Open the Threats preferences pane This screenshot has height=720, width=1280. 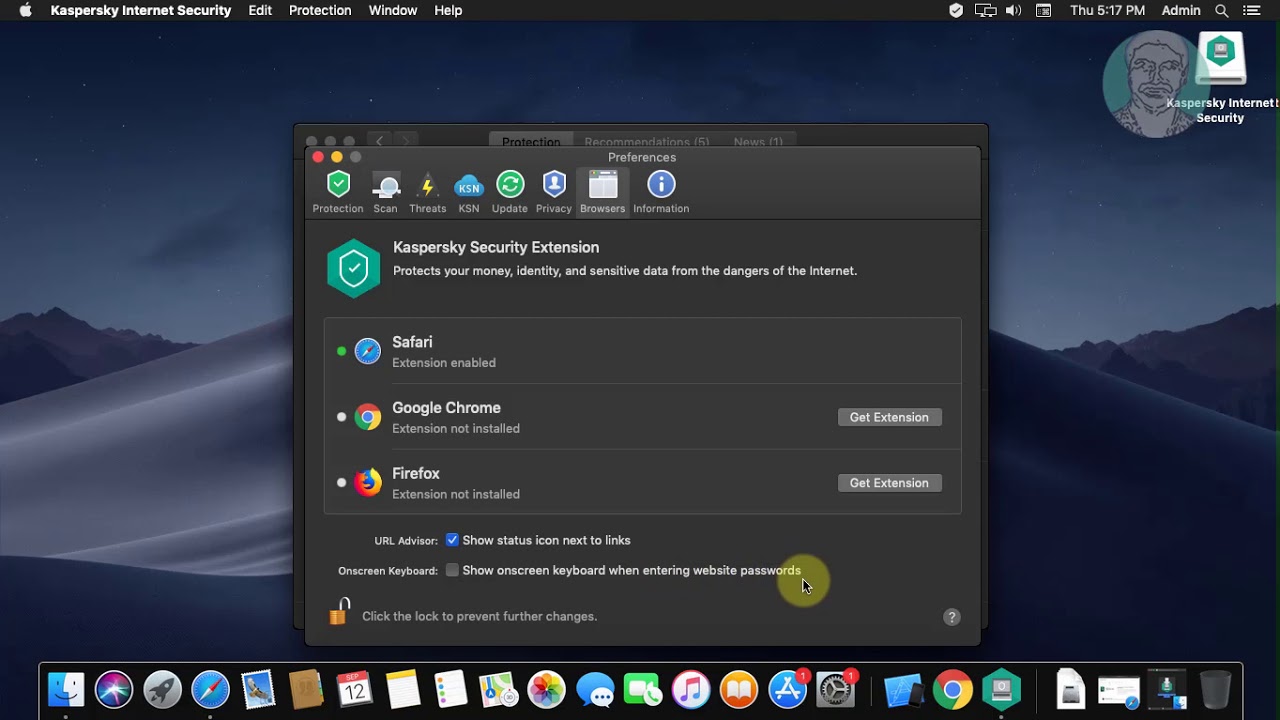(427, 192)
